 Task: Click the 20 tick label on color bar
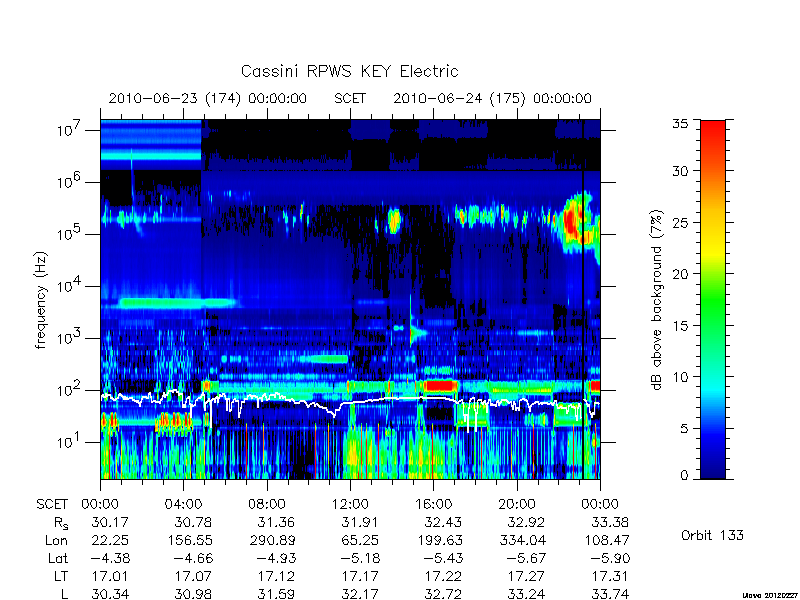pyautogui.click(x=680, y=274)
